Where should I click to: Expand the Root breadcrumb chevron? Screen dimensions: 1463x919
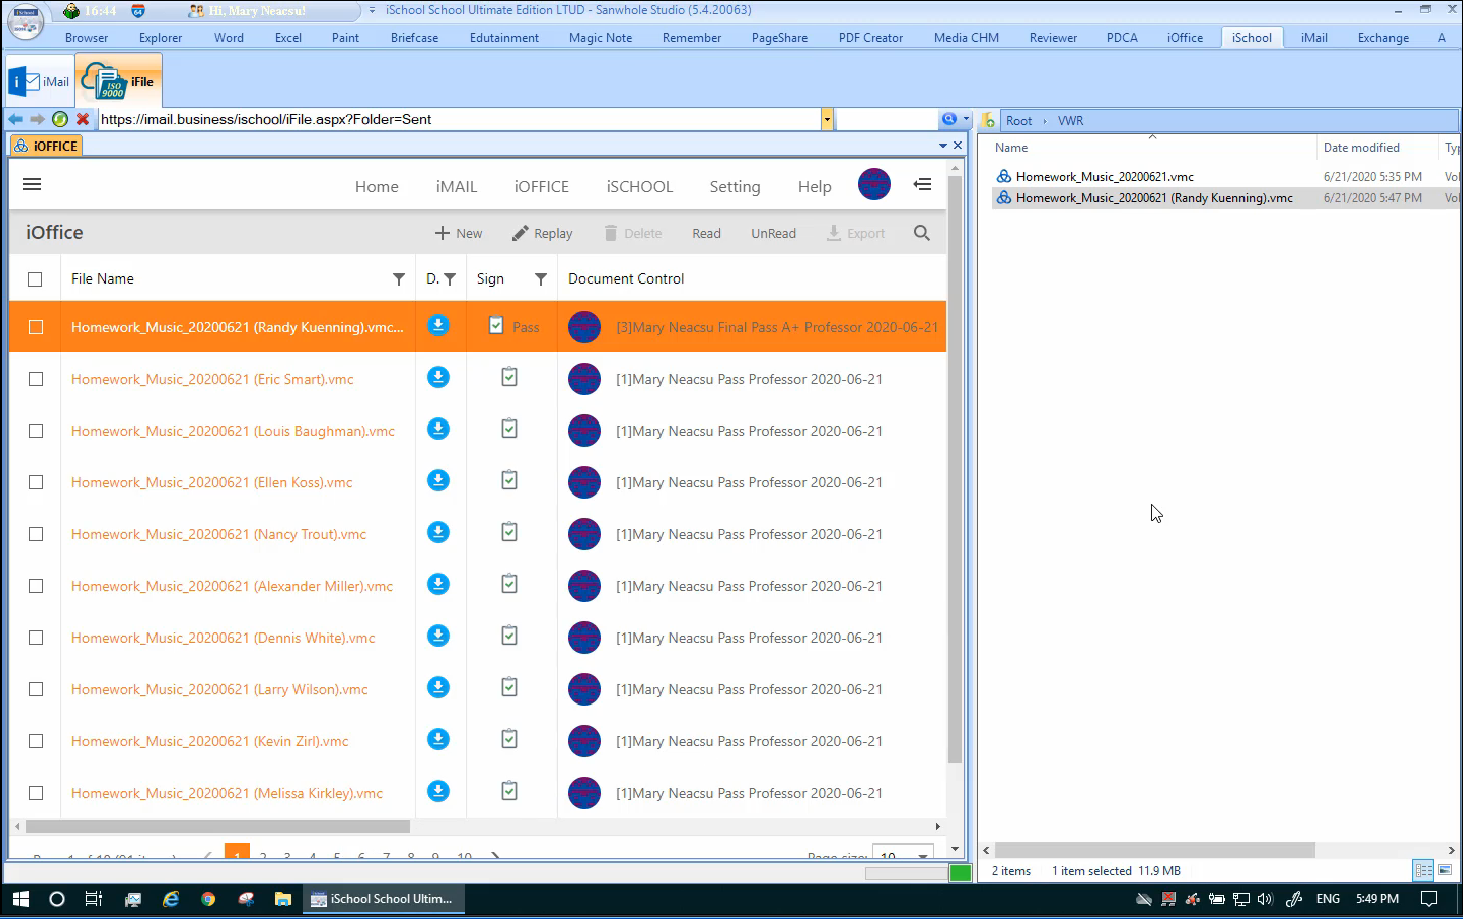(x=1045, y=121)
